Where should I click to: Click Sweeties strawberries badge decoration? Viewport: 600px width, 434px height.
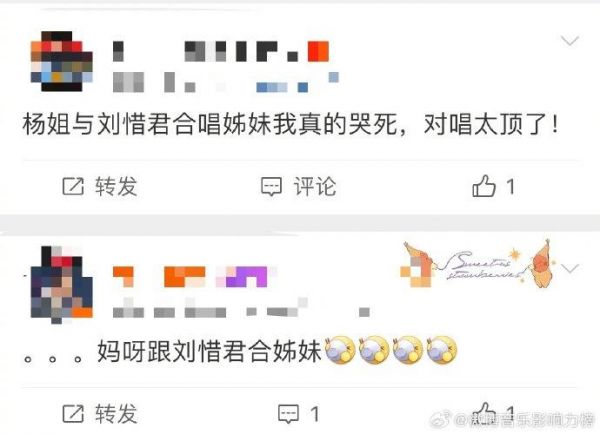click(478, 265)
